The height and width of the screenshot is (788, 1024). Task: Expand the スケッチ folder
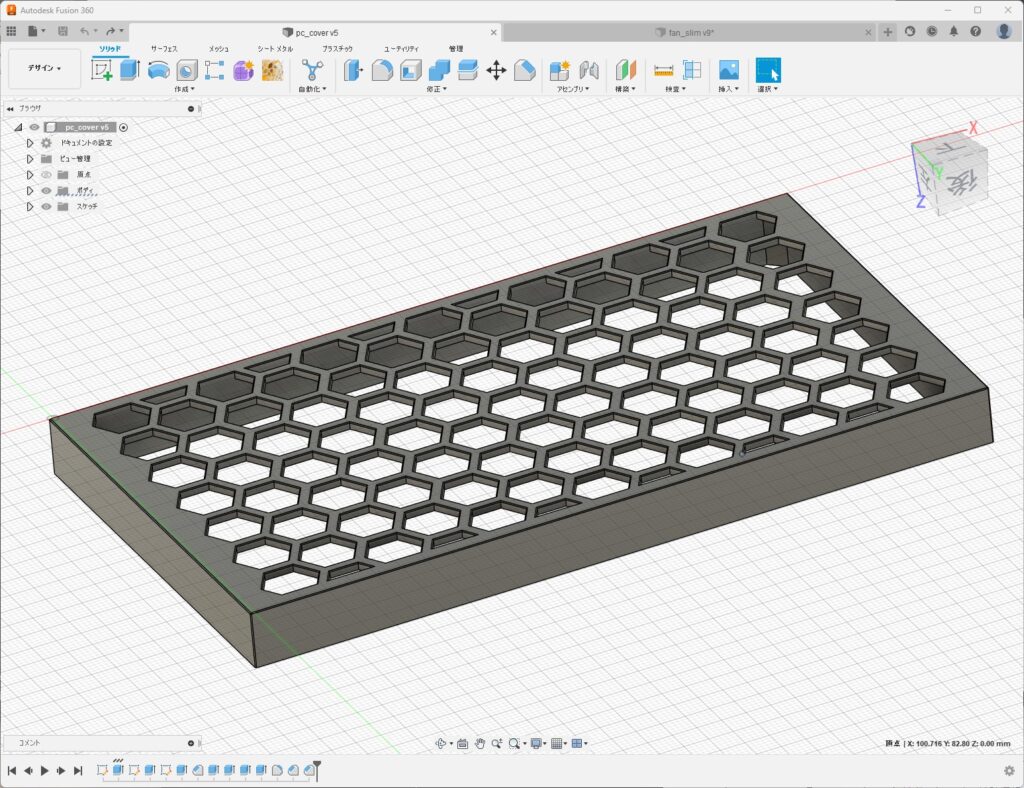tap(29, 206)
